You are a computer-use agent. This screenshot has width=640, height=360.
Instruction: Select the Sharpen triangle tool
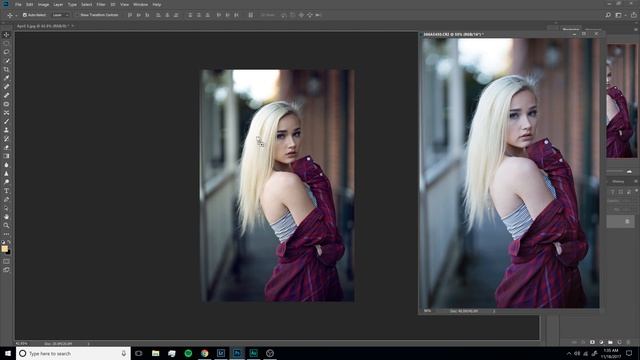[6, 173]
